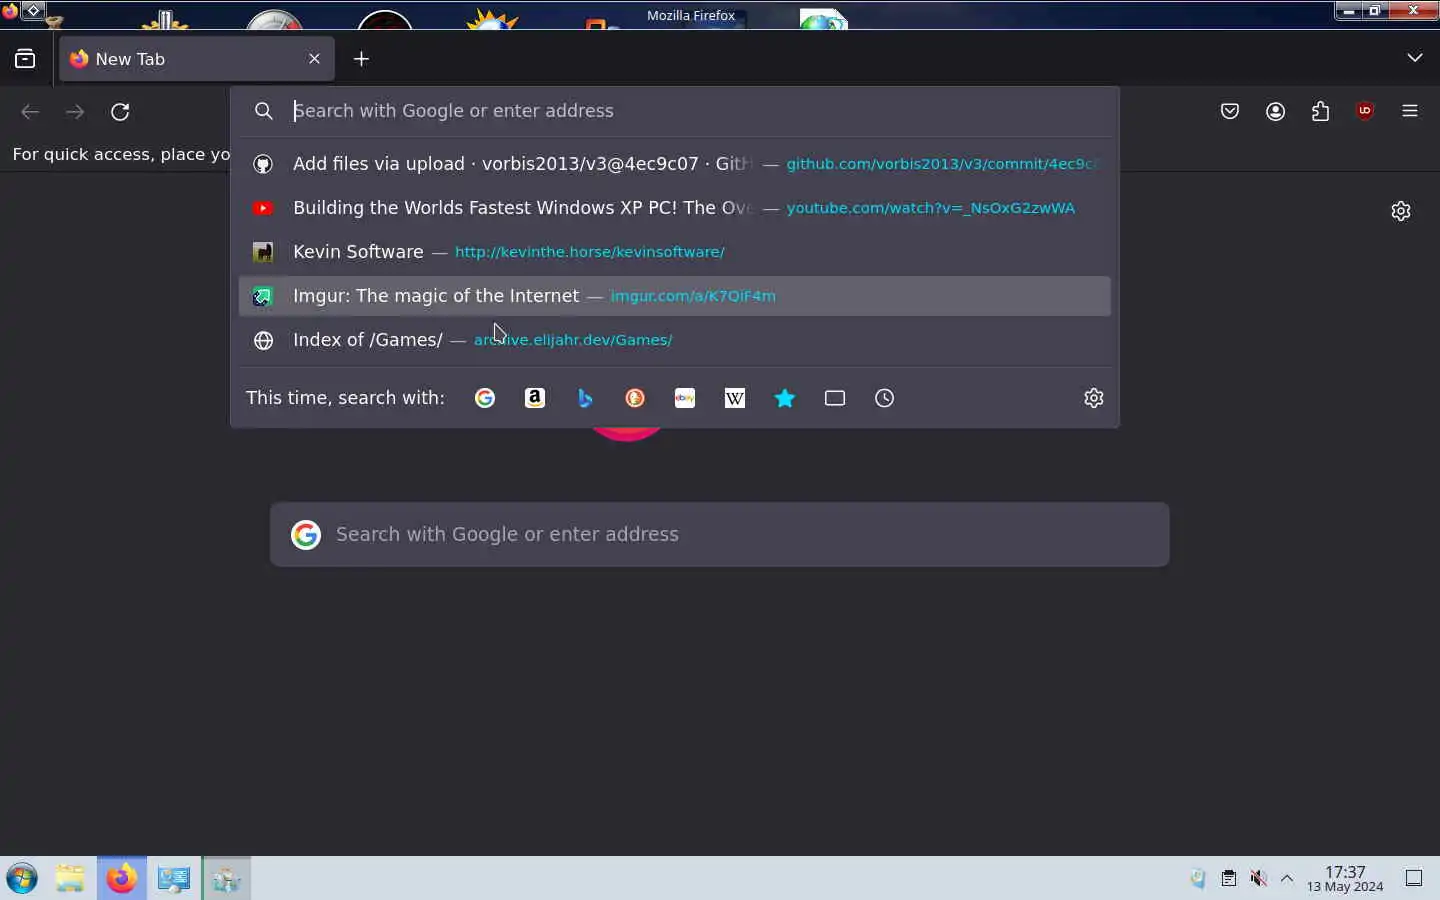Open the Start menu button
The image size is (1440, 900).
coord(22,879)
